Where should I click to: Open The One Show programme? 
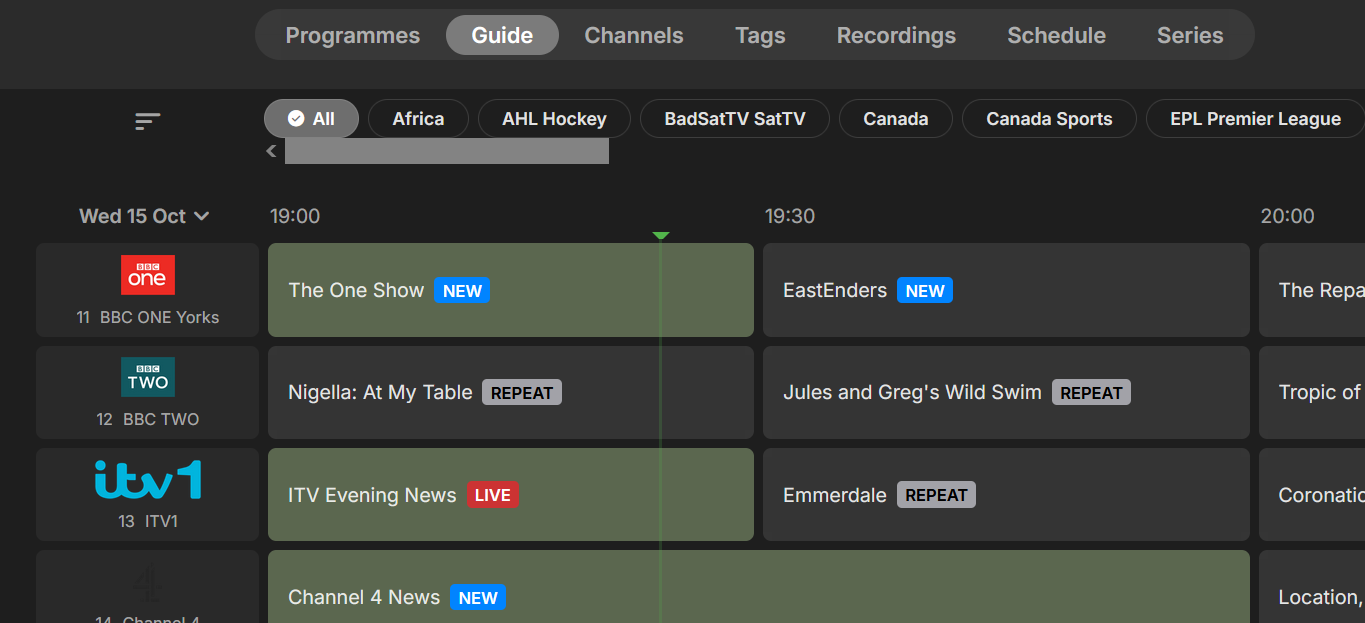[511, 290]
